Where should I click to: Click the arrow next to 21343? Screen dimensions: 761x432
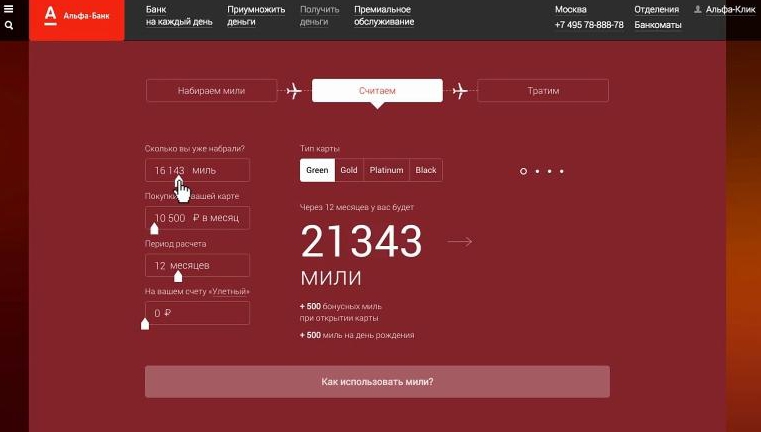pyautogui.click(x=460, y=241)
